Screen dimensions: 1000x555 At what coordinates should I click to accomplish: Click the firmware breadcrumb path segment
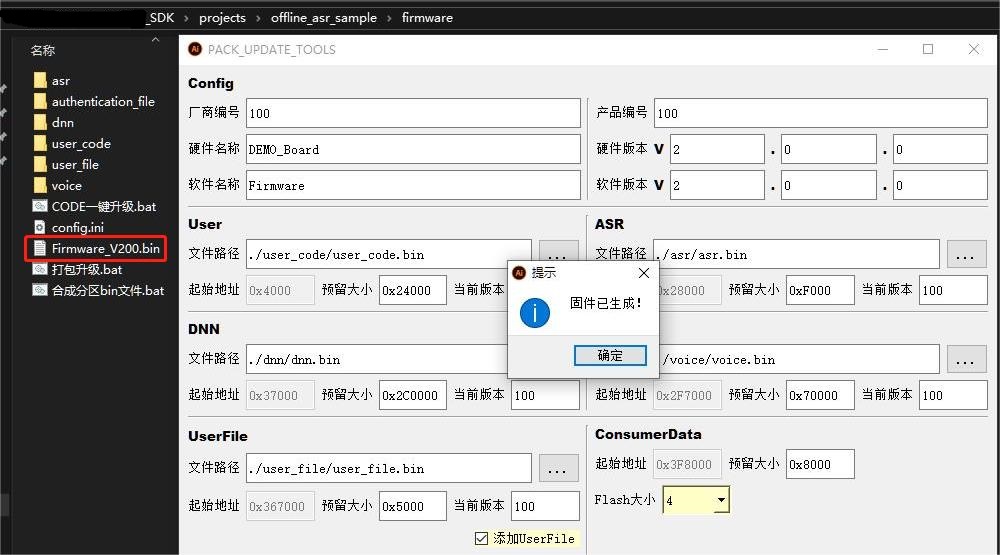427,18
